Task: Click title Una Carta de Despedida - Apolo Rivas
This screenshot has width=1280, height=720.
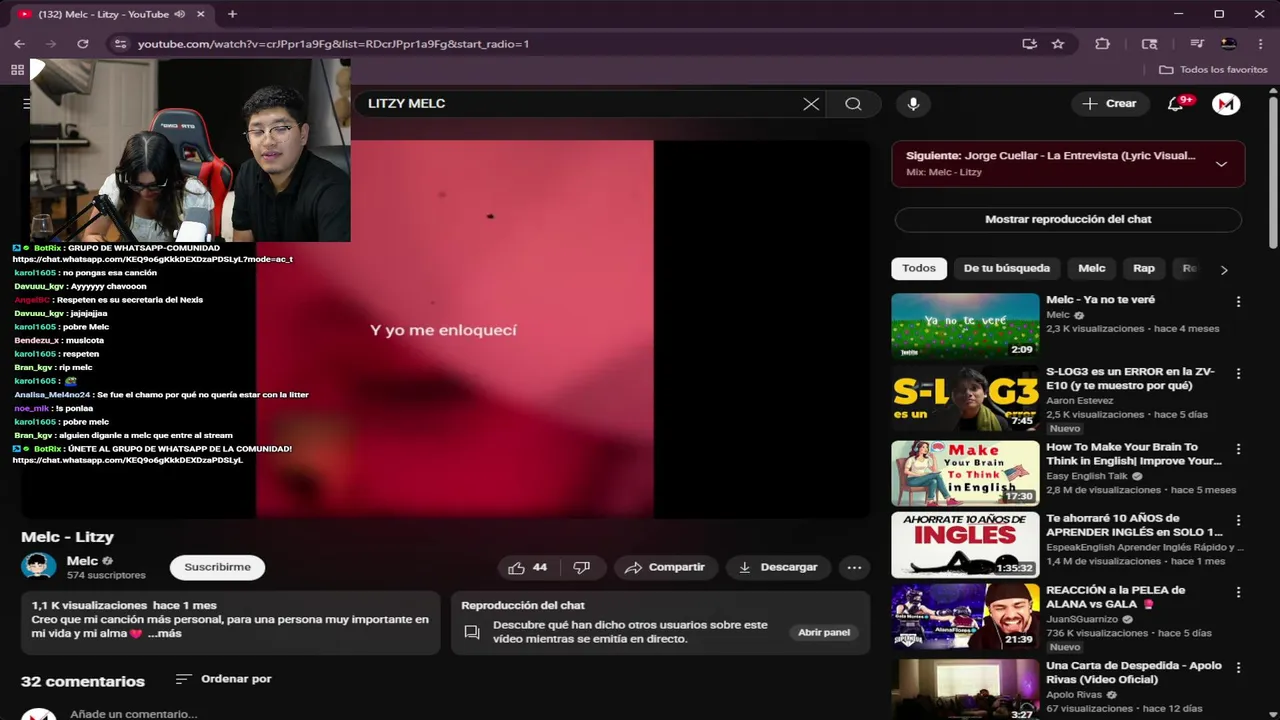Action: [1134, 672]
